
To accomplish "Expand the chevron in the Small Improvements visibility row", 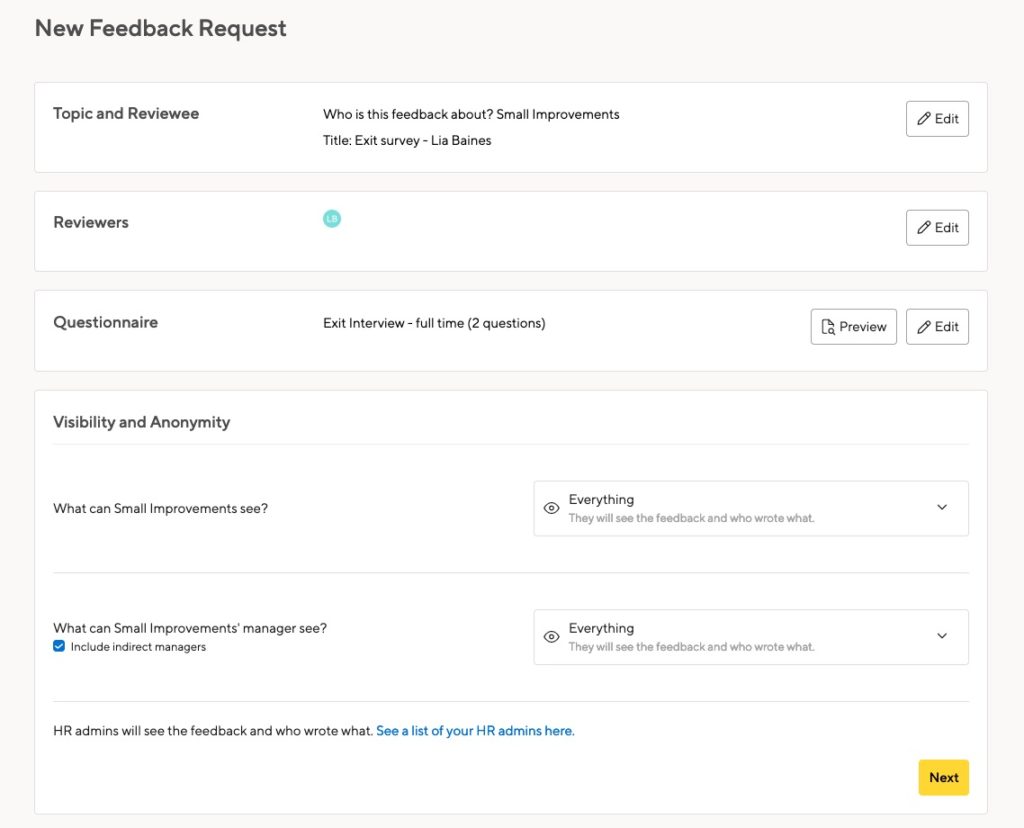I will [x=942, y=507].
